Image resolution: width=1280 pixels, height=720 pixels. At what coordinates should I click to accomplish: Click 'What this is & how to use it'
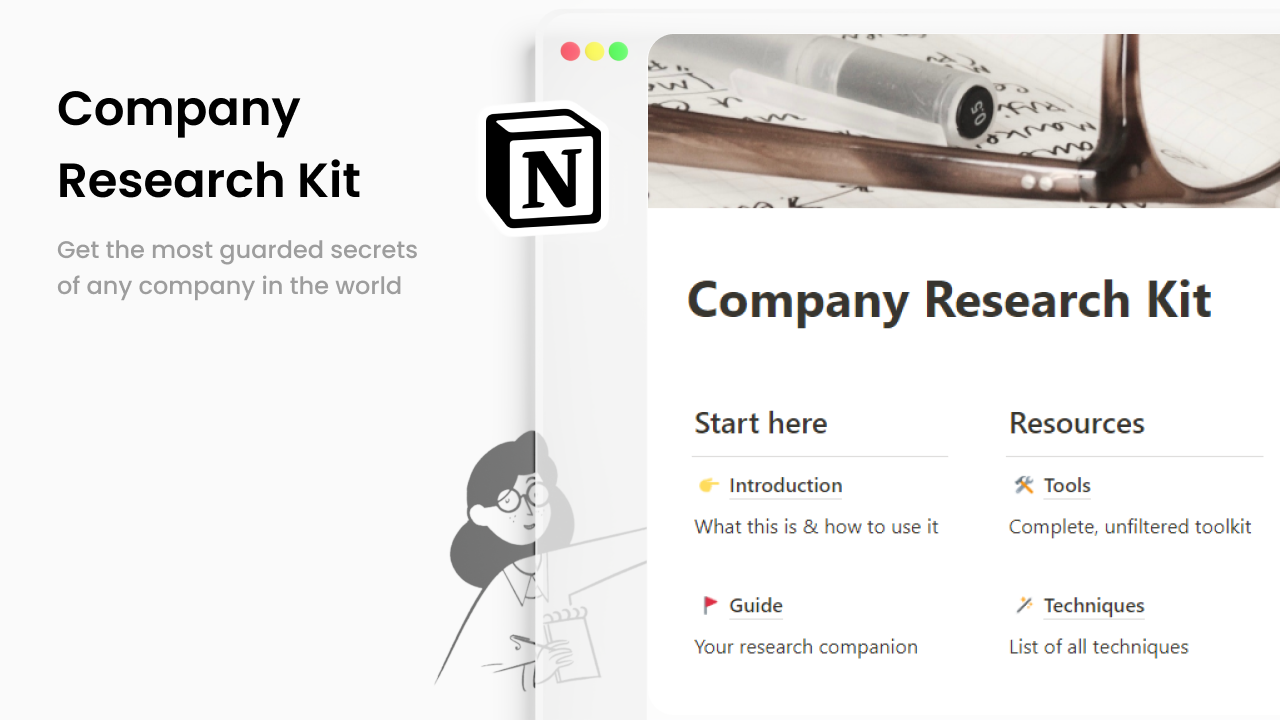point(816,527)
